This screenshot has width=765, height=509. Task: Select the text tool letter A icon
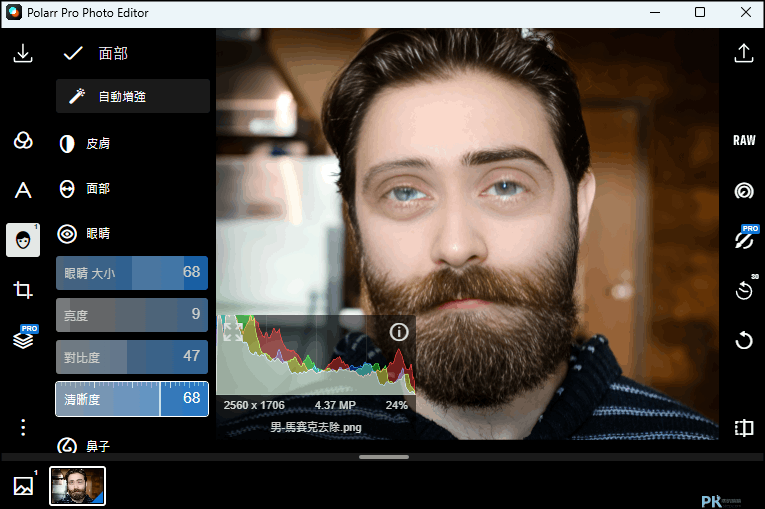[23, 190]
